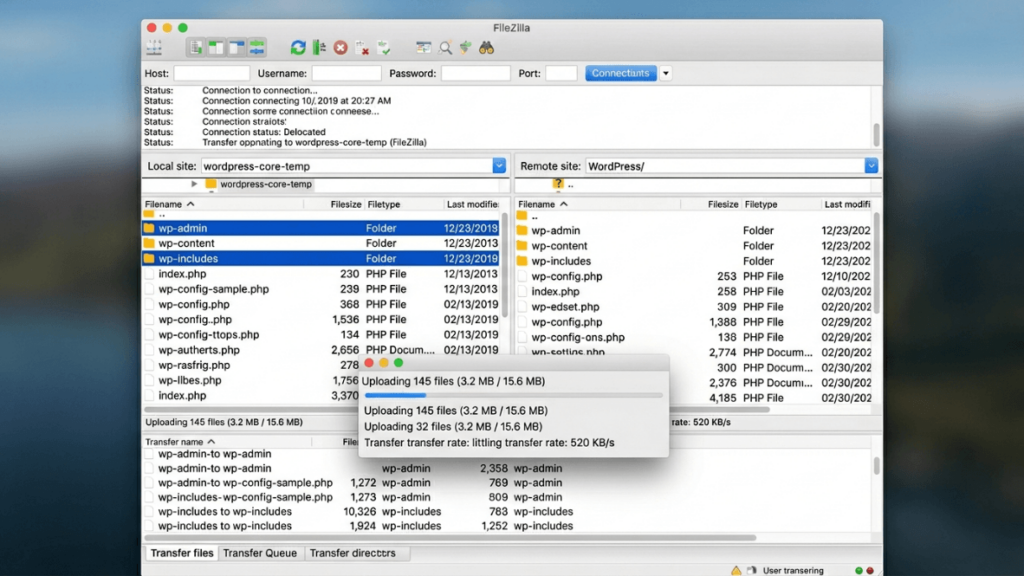
Task: Click the green status indicator light
Action: tap(859, 570)
